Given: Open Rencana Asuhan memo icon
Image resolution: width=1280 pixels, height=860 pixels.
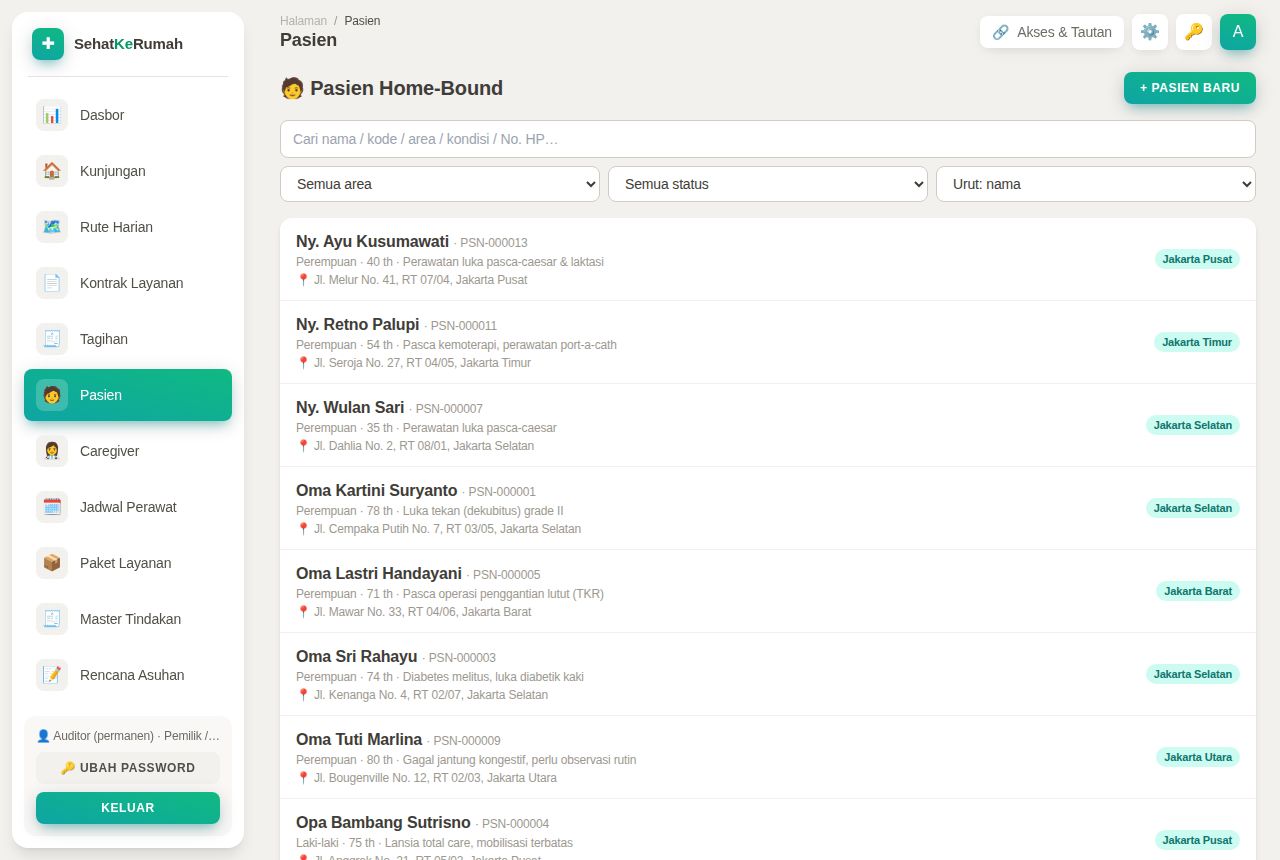Looking at the screenshot, I should tap(52, 675).
